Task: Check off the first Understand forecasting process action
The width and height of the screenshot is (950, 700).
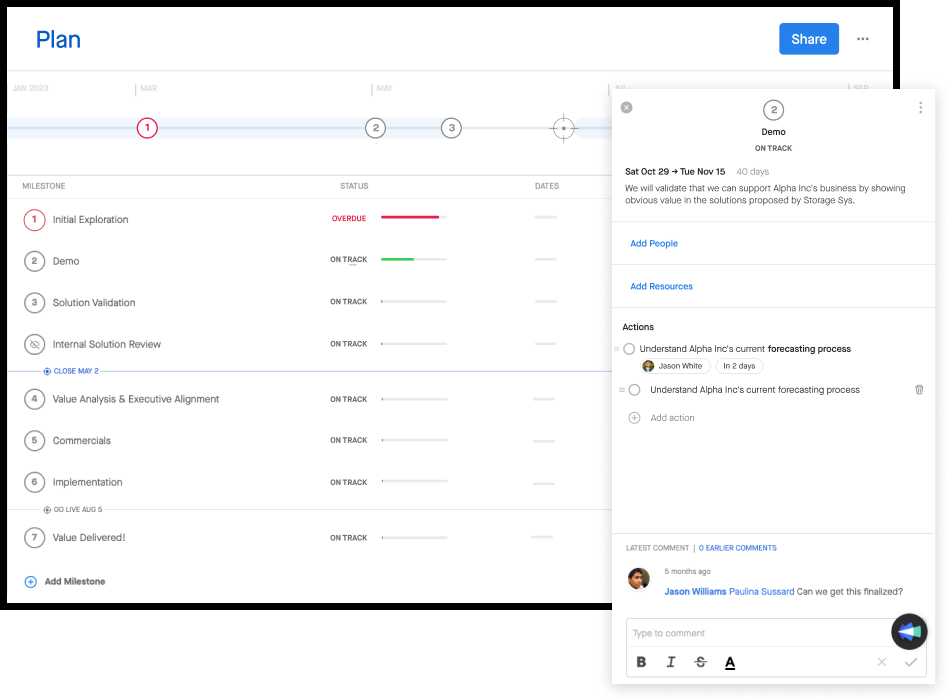Action: point(631,348)
